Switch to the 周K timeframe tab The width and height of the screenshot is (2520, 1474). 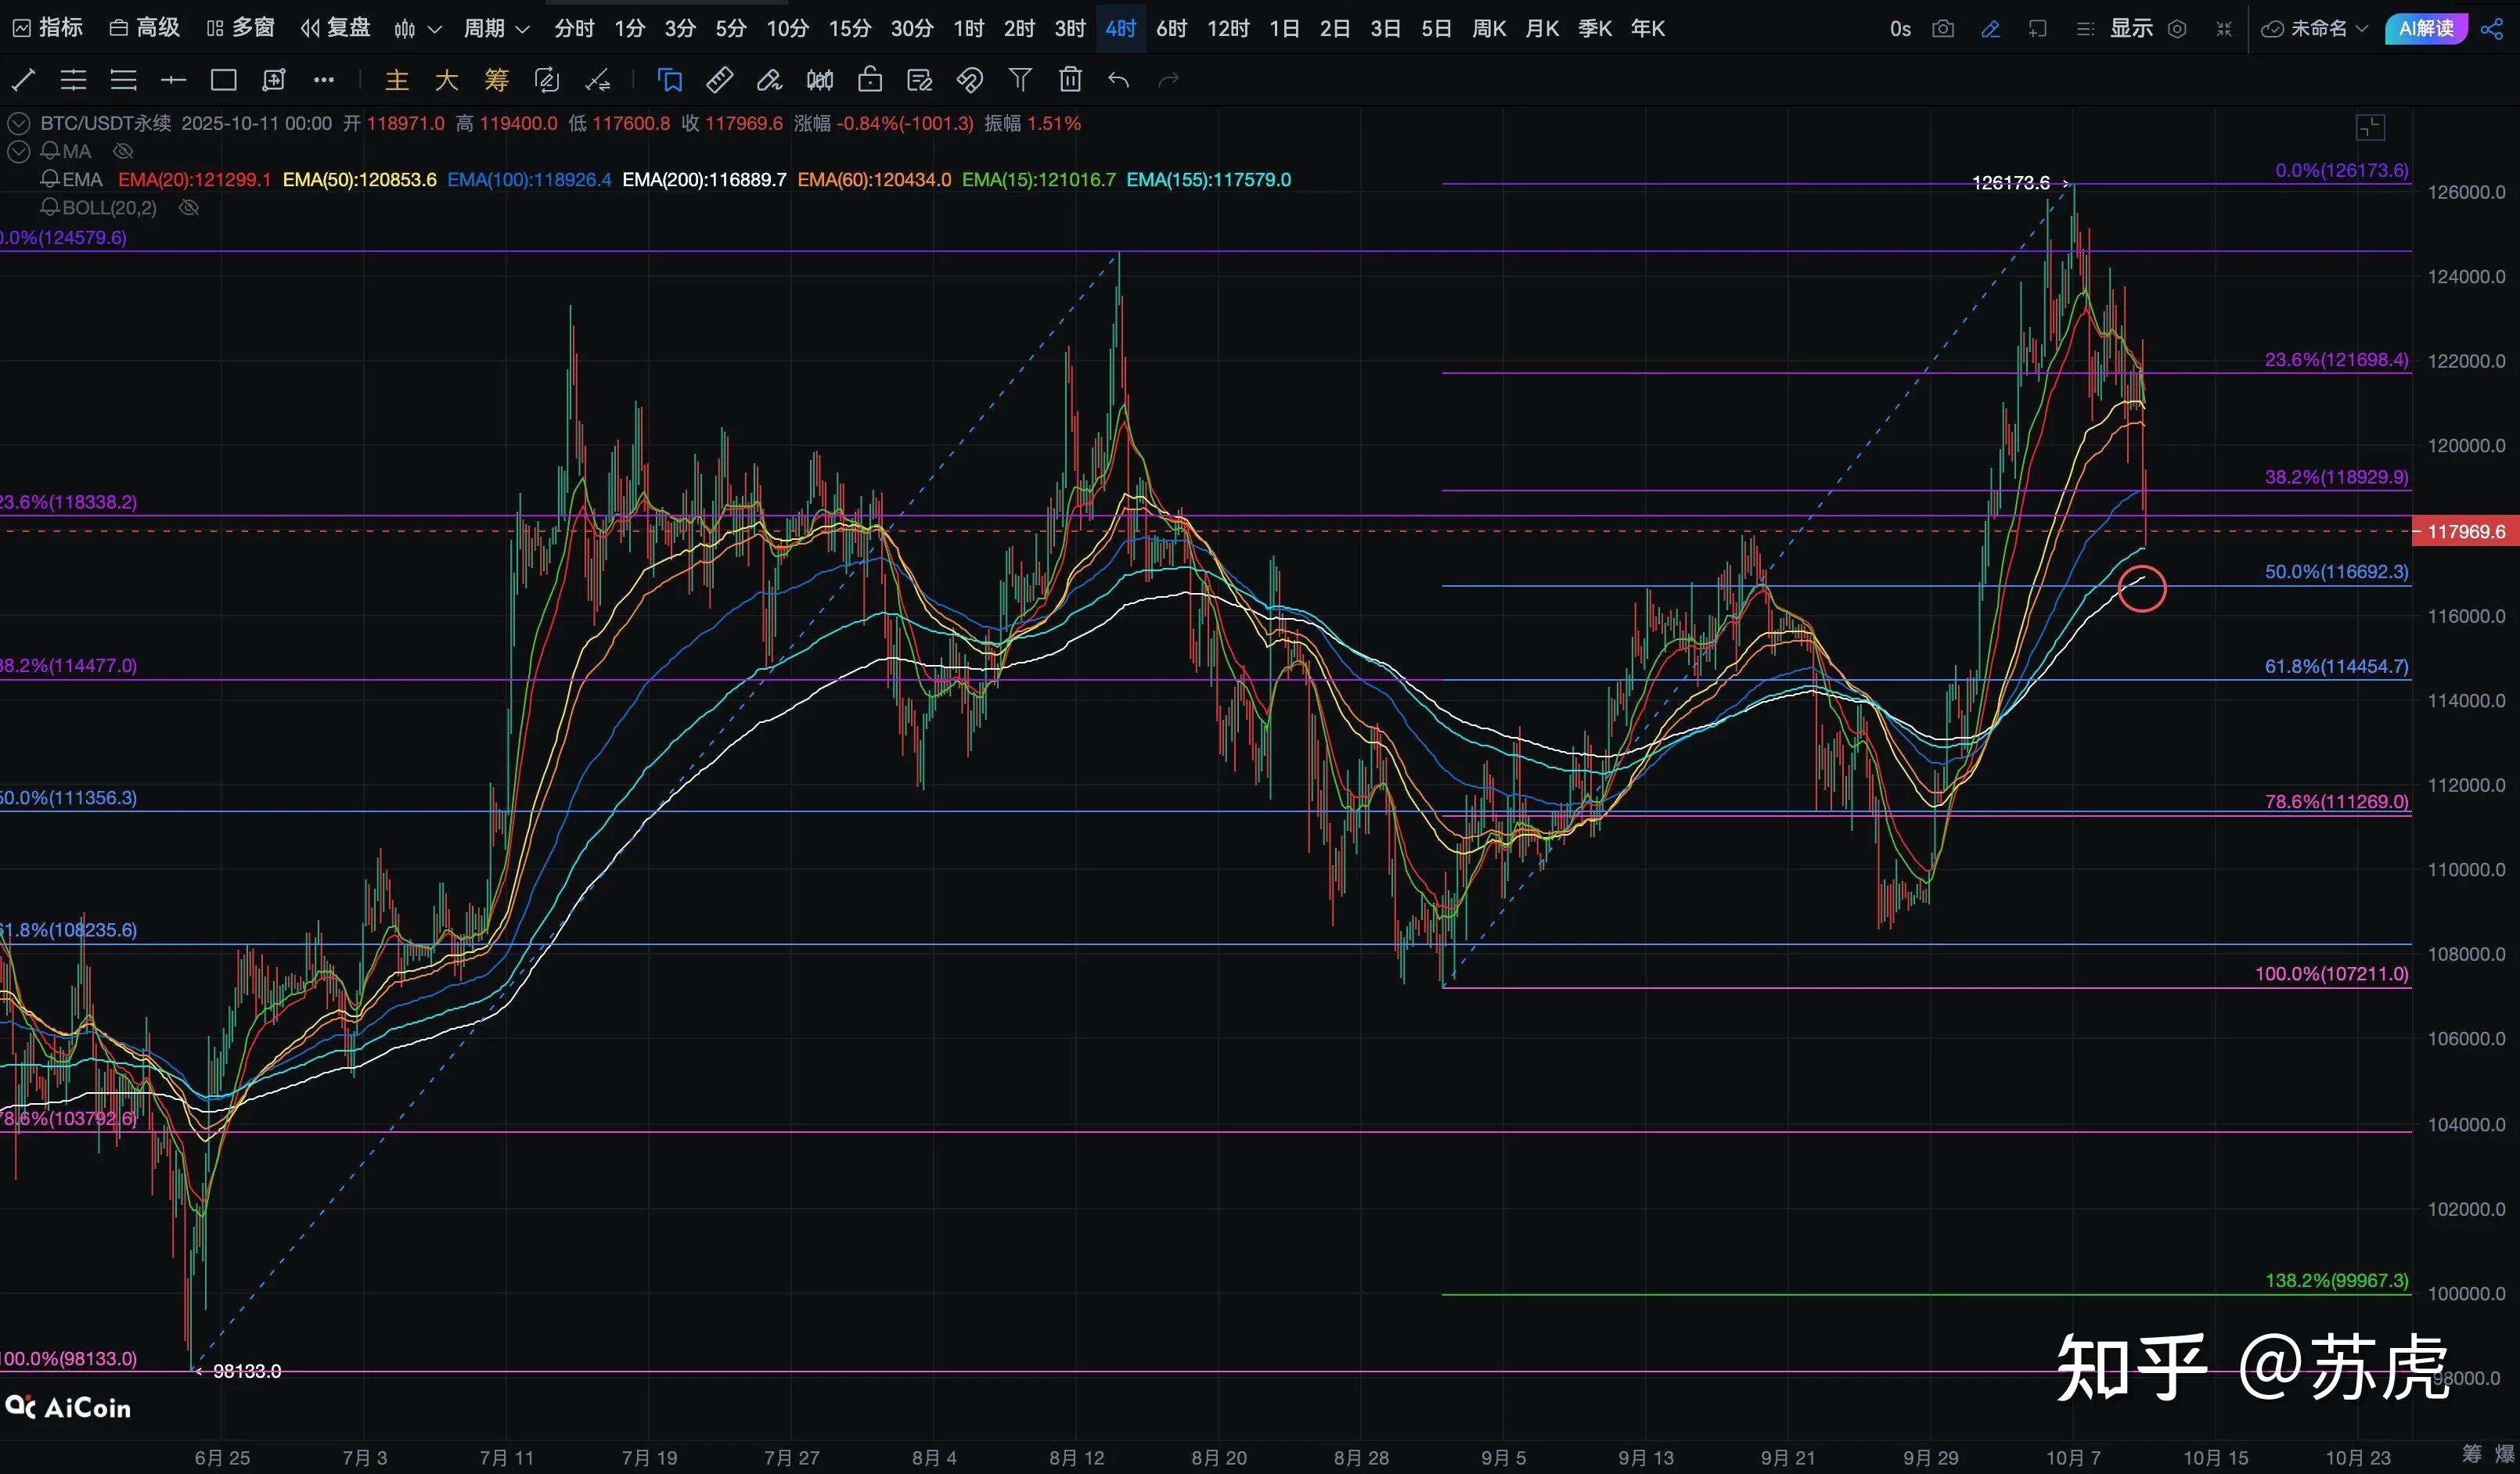1489,29
